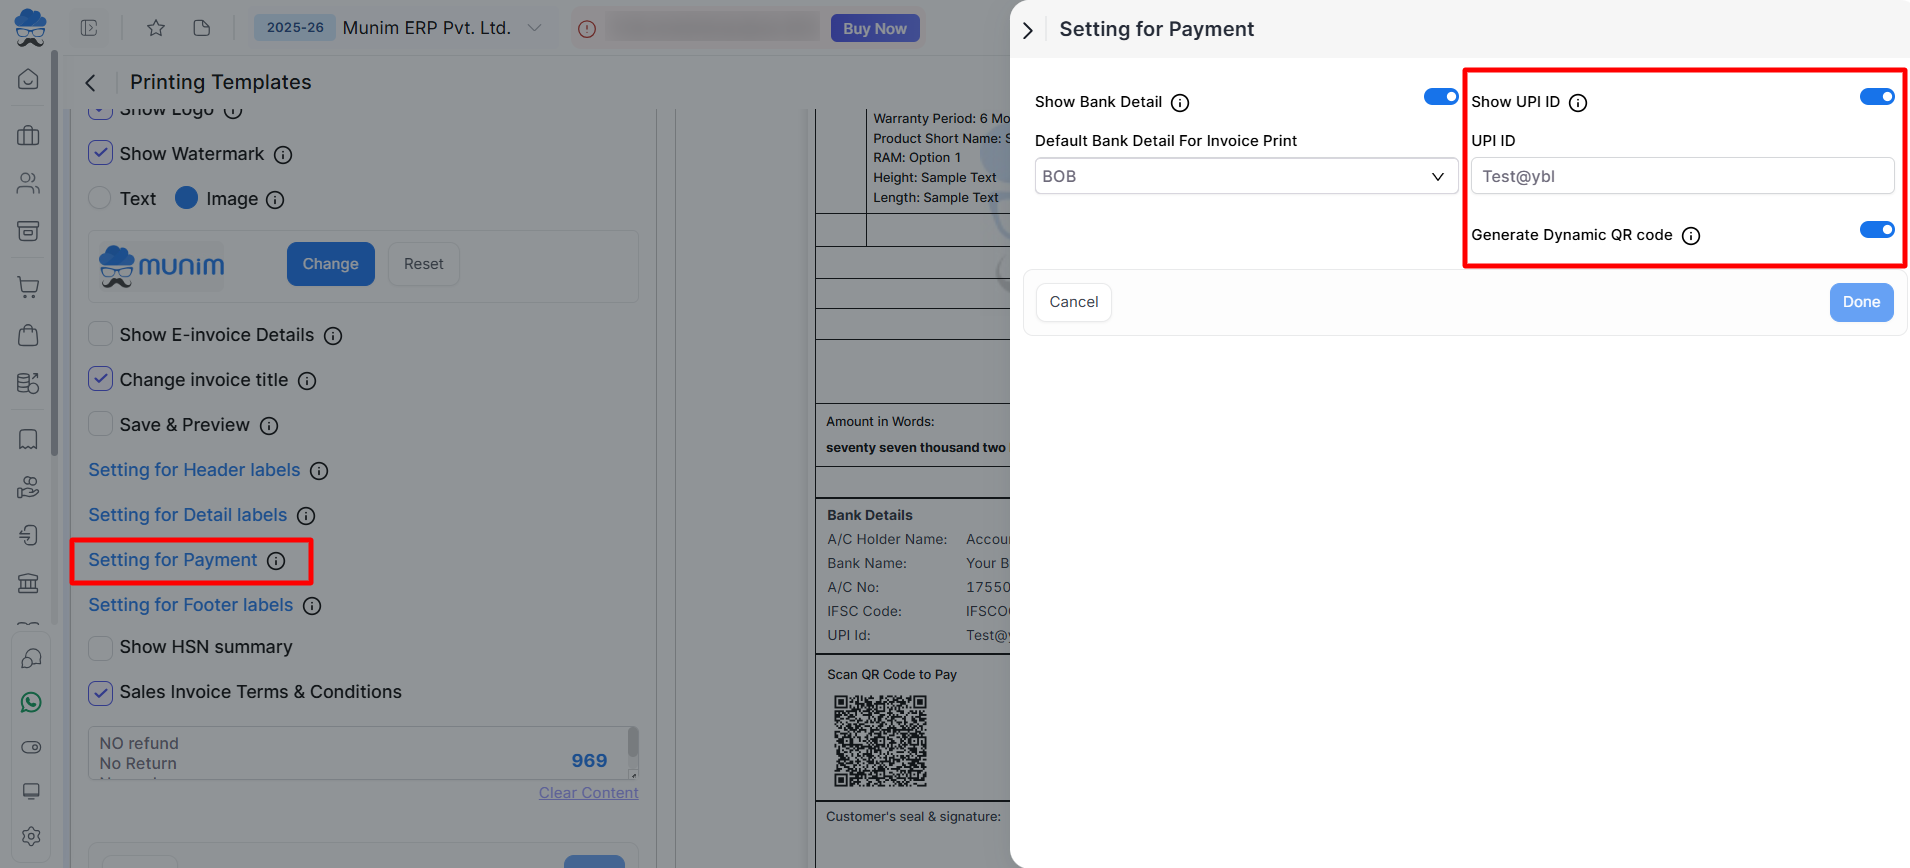Open the bank building sidebar icon

coord(29,583)
